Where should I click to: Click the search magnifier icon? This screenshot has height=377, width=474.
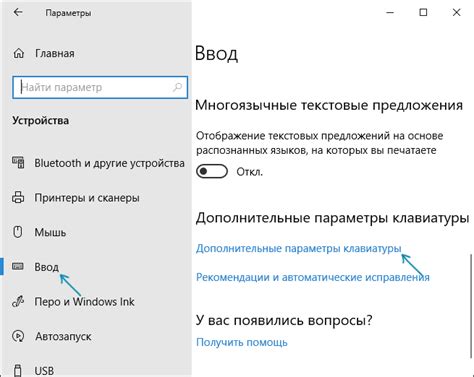coord(178,87)
